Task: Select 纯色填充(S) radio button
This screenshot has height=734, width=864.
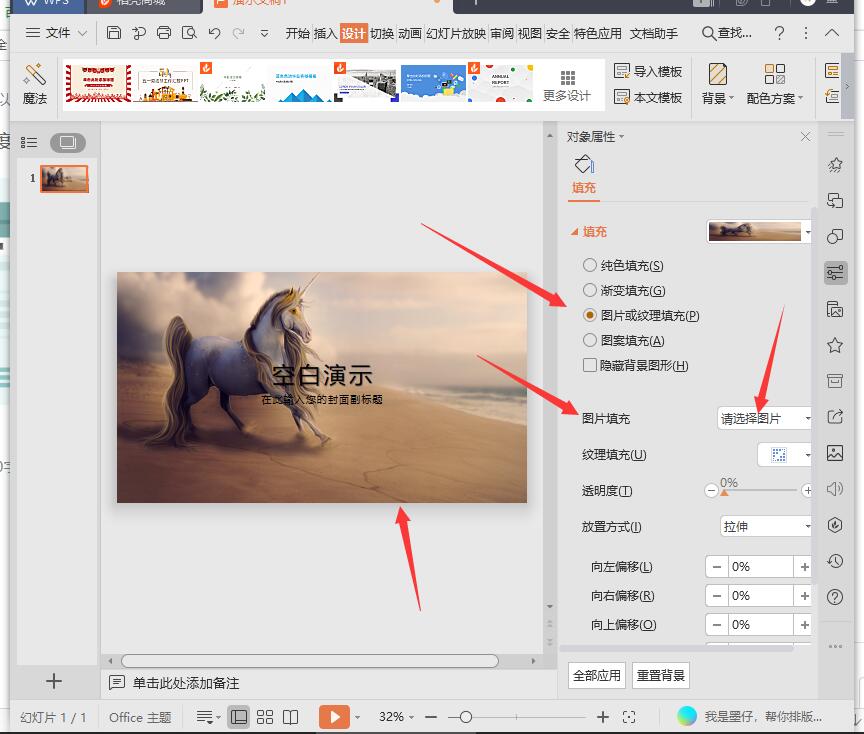Action: pos(590,266)
